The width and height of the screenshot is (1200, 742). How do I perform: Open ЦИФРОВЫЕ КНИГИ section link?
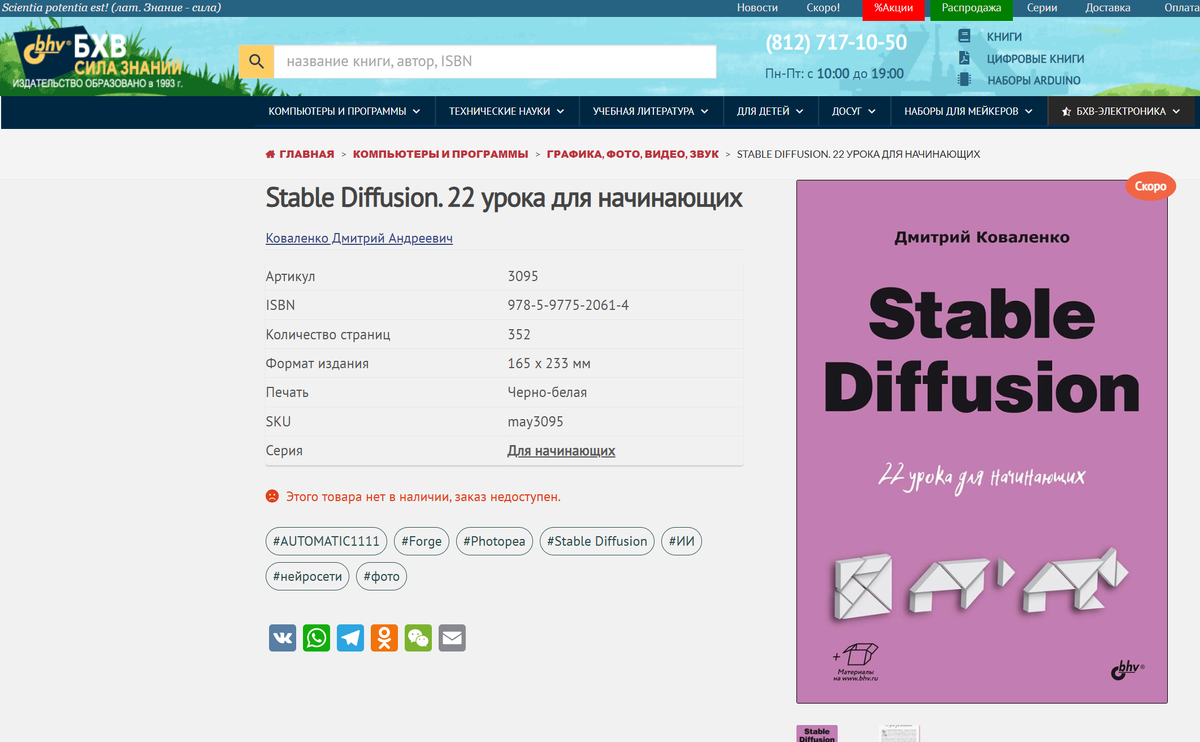point(1035,59)
